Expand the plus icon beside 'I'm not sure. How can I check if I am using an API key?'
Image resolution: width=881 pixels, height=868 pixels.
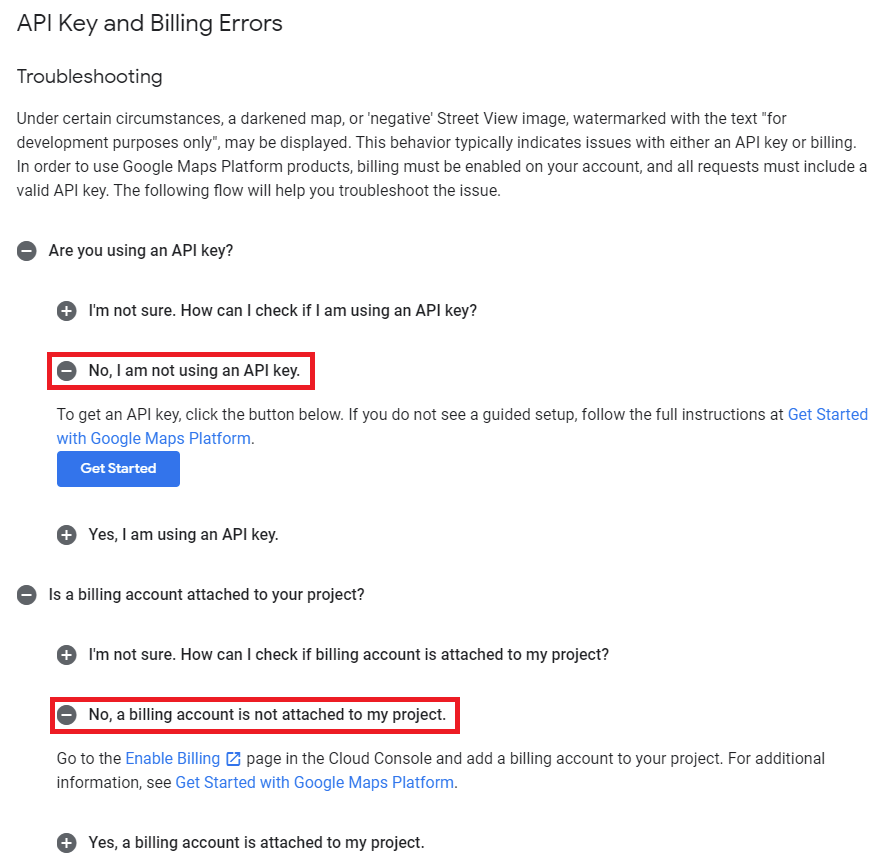click(66, 311)
